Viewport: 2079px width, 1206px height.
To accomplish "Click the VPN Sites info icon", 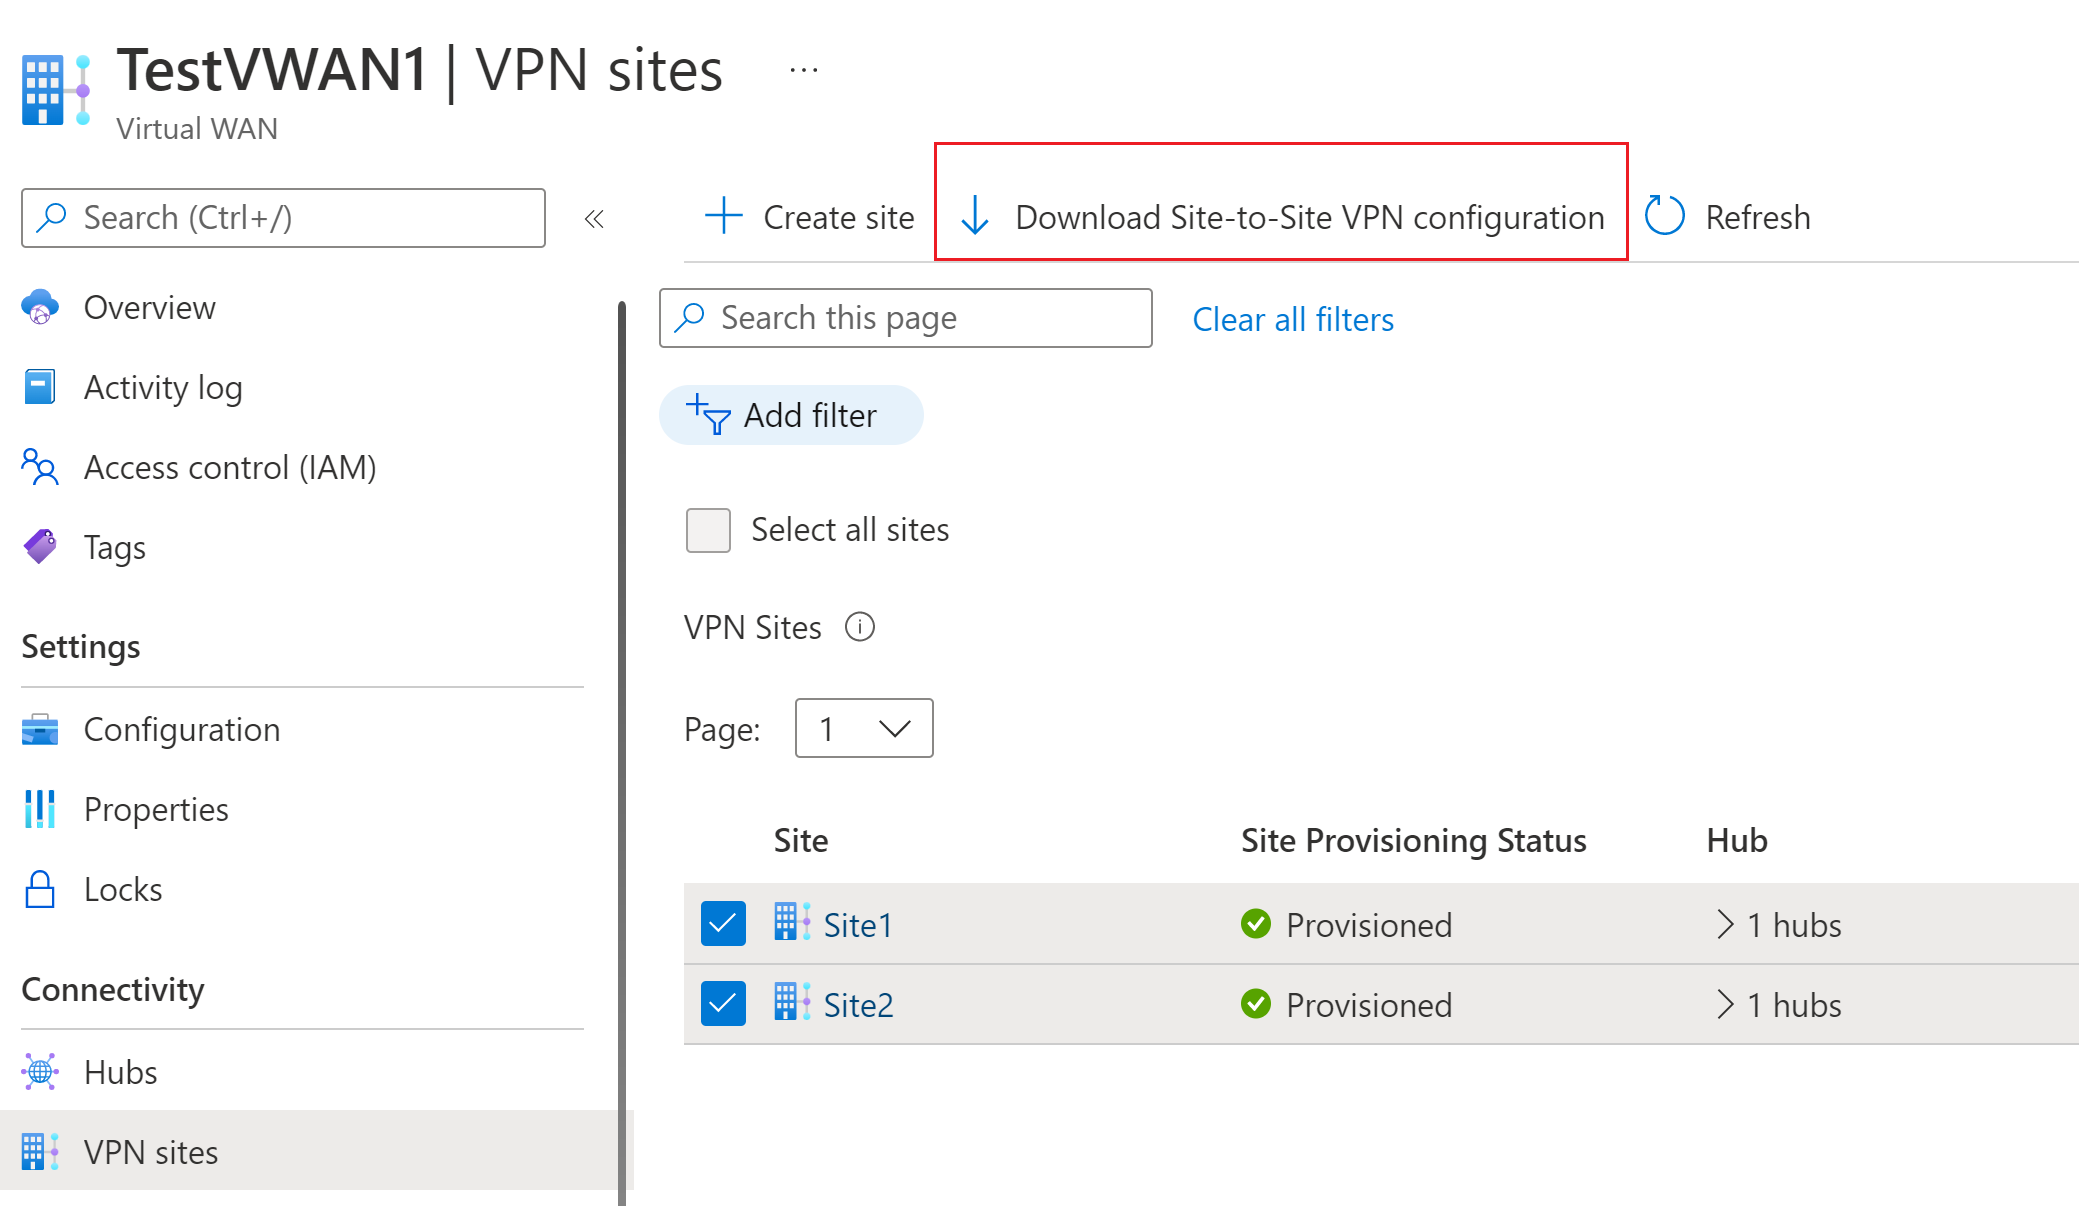I will tap(859, 627).
